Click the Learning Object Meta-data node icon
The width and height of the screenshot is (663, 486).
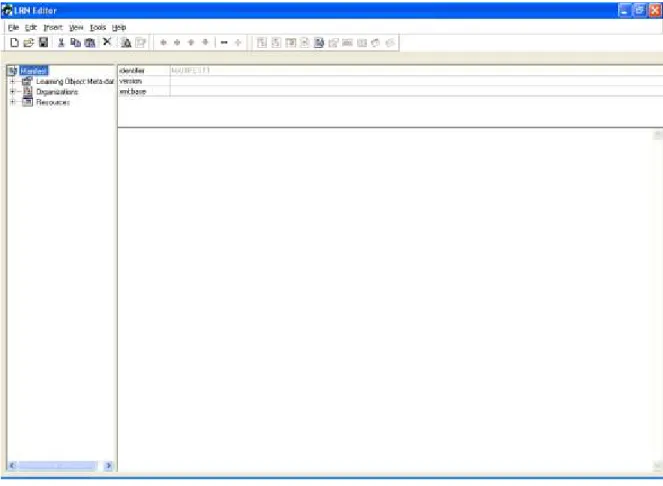(27, 81)
